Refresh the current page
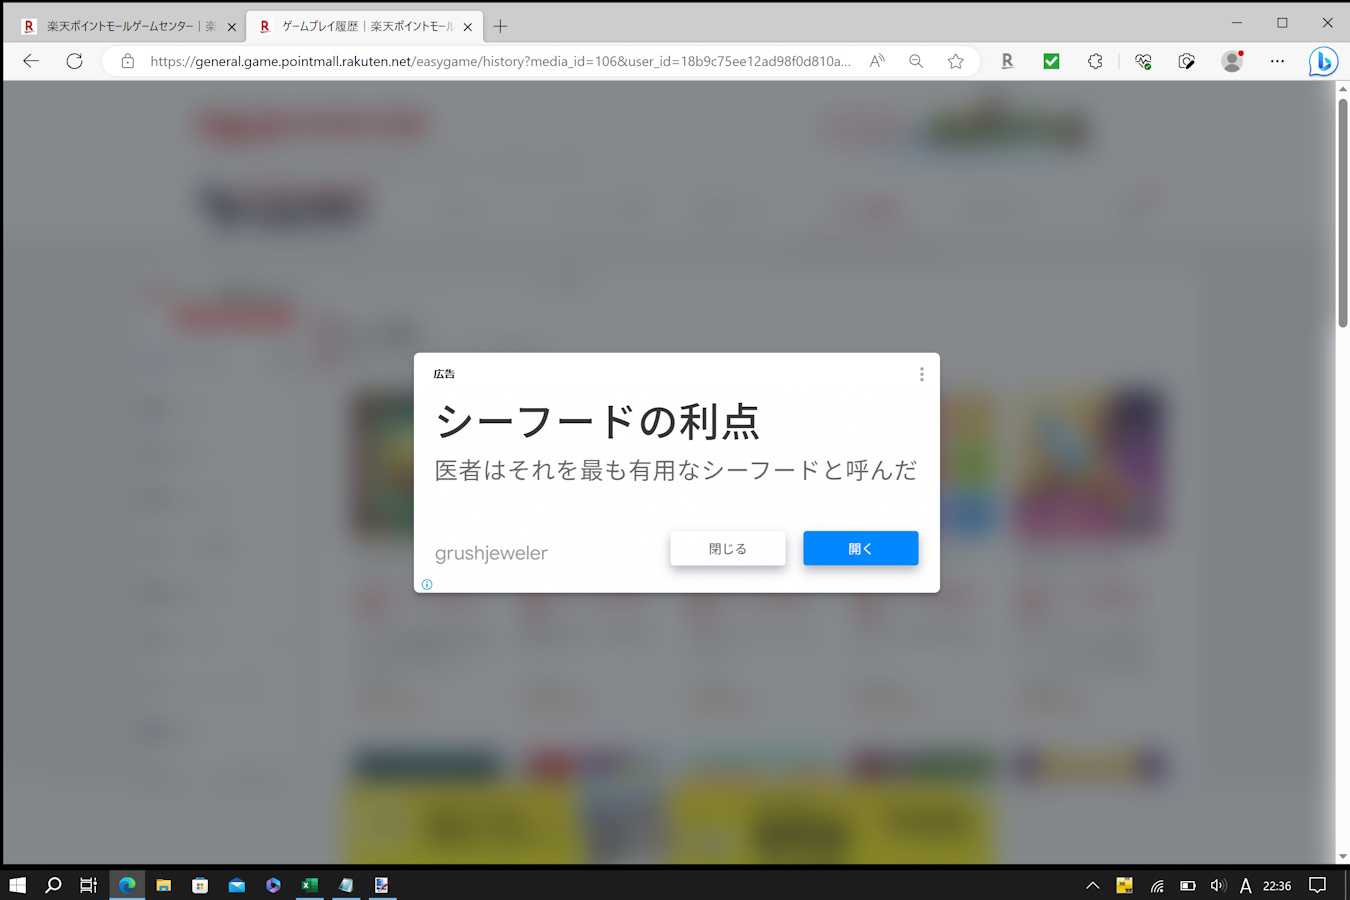The height and width of the screenshot is (900, 1350). [74, 61]
